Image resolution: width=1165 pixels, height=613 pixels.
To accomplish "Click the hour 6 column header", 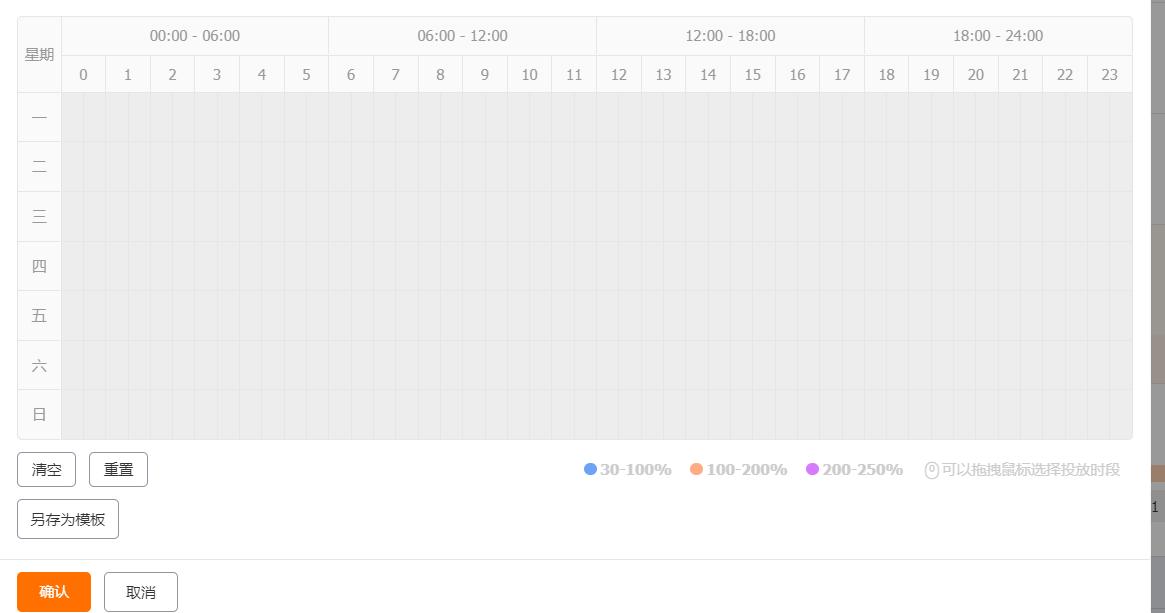I will click(351, 74).
